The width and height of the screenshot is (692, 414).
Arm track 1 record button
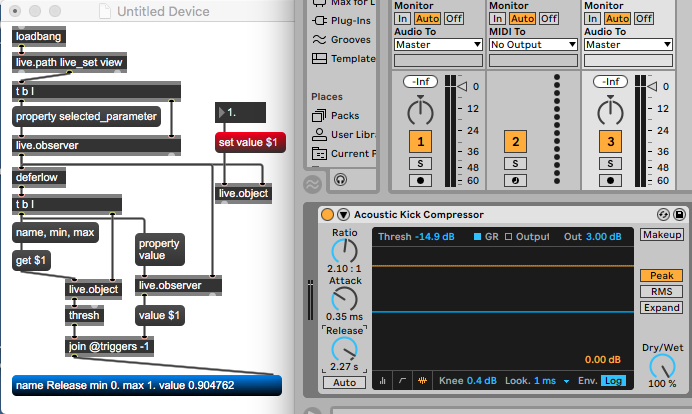coord(423,180)
